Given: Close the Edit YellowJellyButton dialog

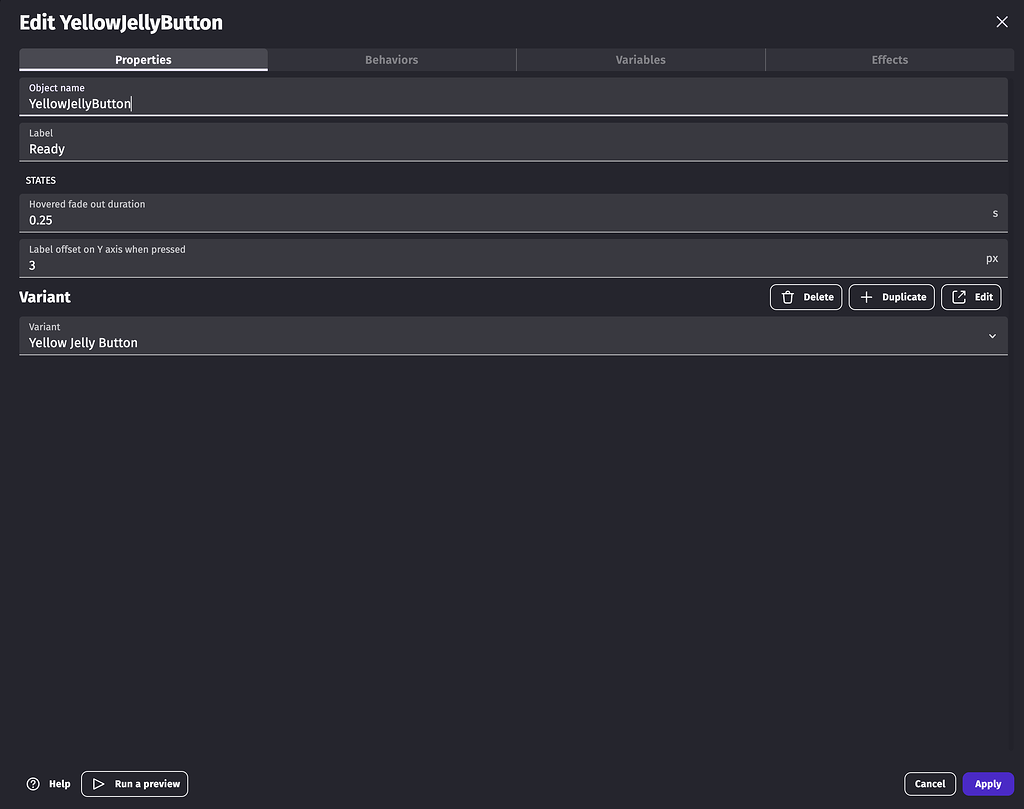Looking at the screenshot, I should (x=1002, y=22).
